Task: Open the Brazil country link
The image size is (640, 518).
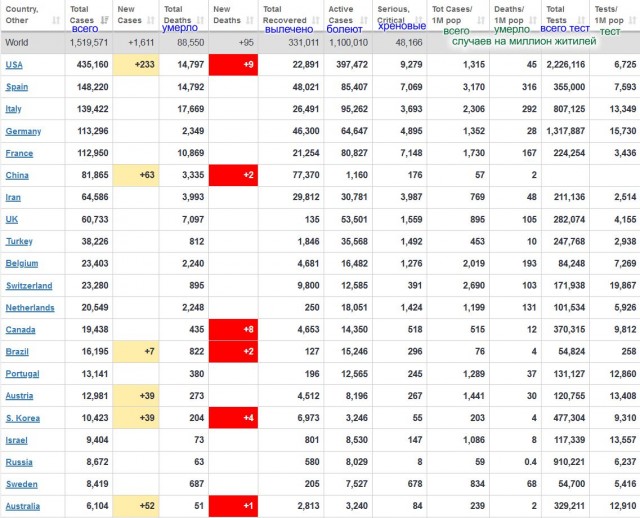Action: tap(17, 352)
